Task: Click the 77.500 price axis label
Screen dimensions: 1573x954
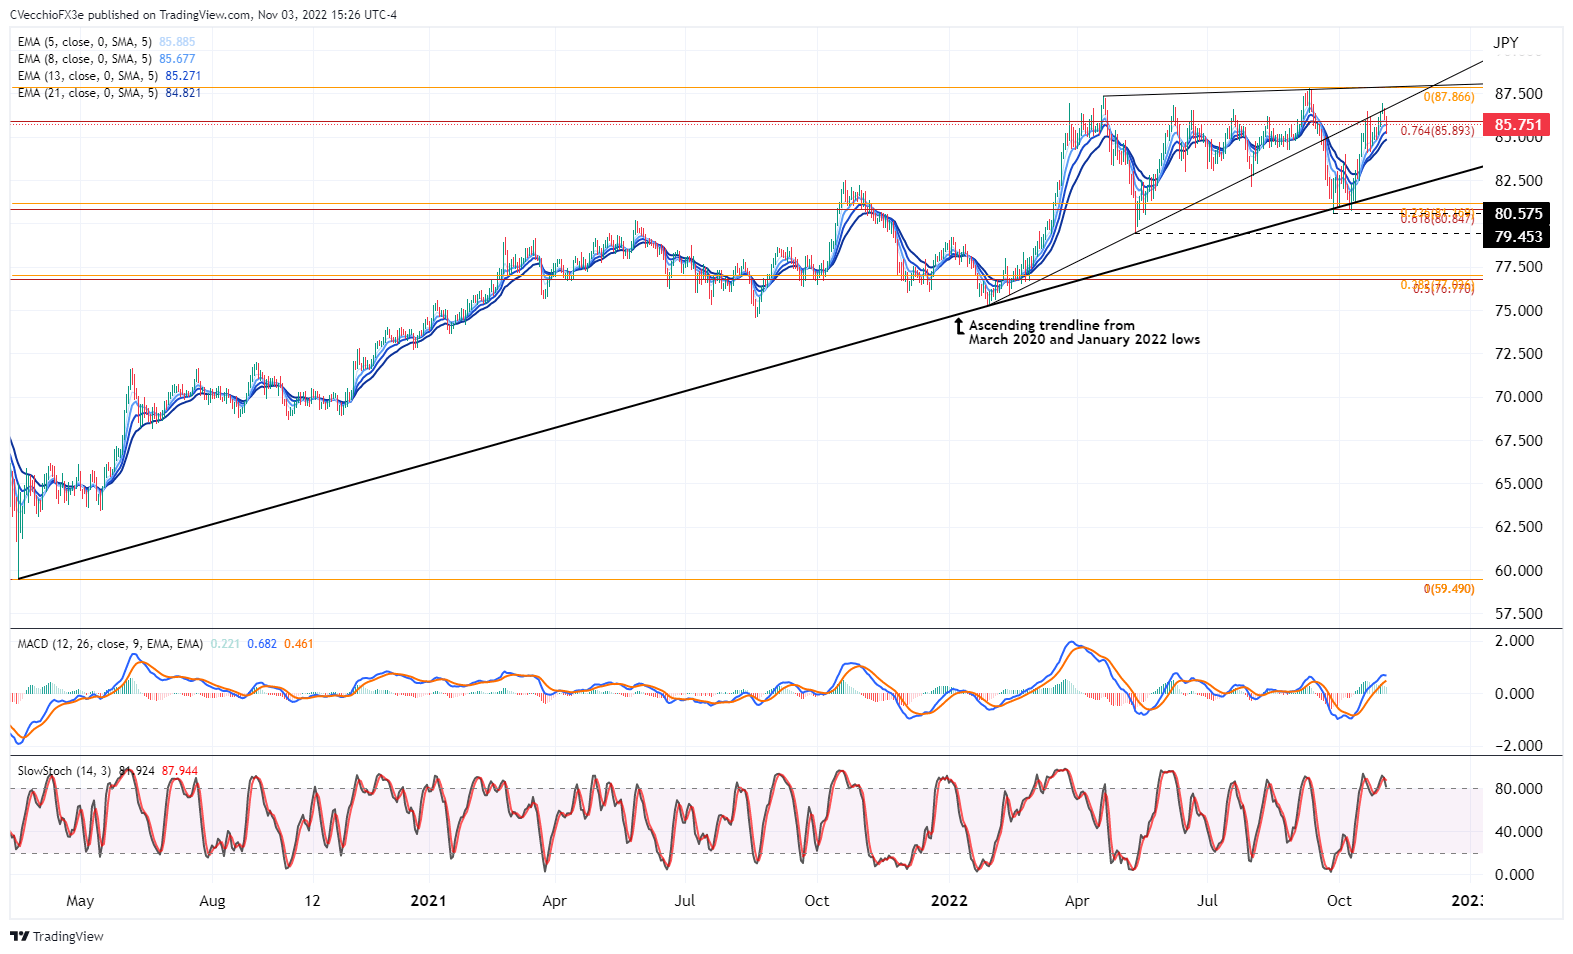Action: click(1518, 267)
